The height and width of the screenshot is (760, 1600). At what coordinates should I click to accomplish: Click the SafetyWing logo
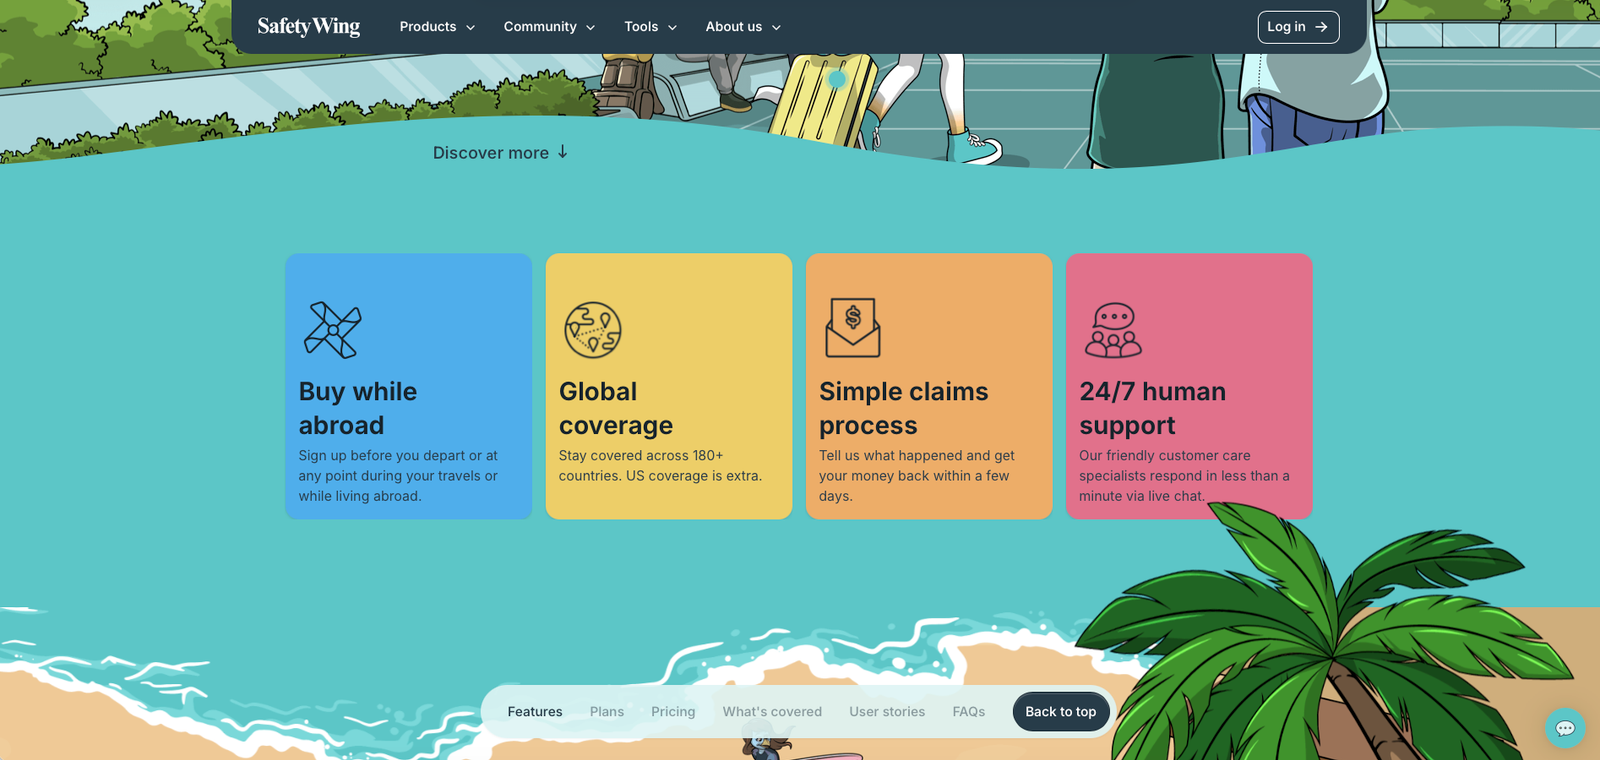pos(308,27)
